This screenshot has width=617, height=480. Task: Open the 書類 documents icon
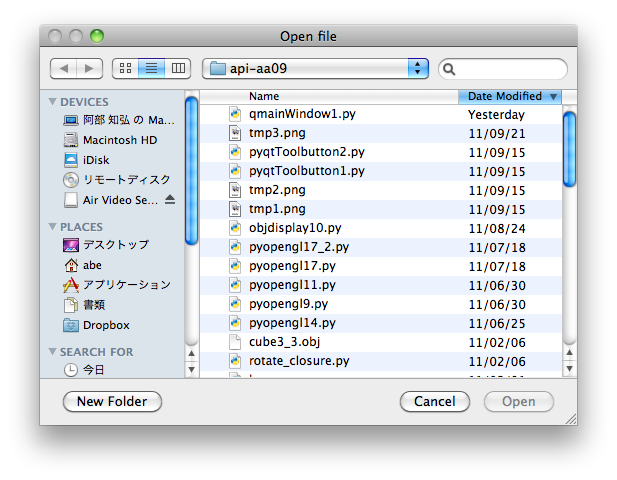[71, 305]
